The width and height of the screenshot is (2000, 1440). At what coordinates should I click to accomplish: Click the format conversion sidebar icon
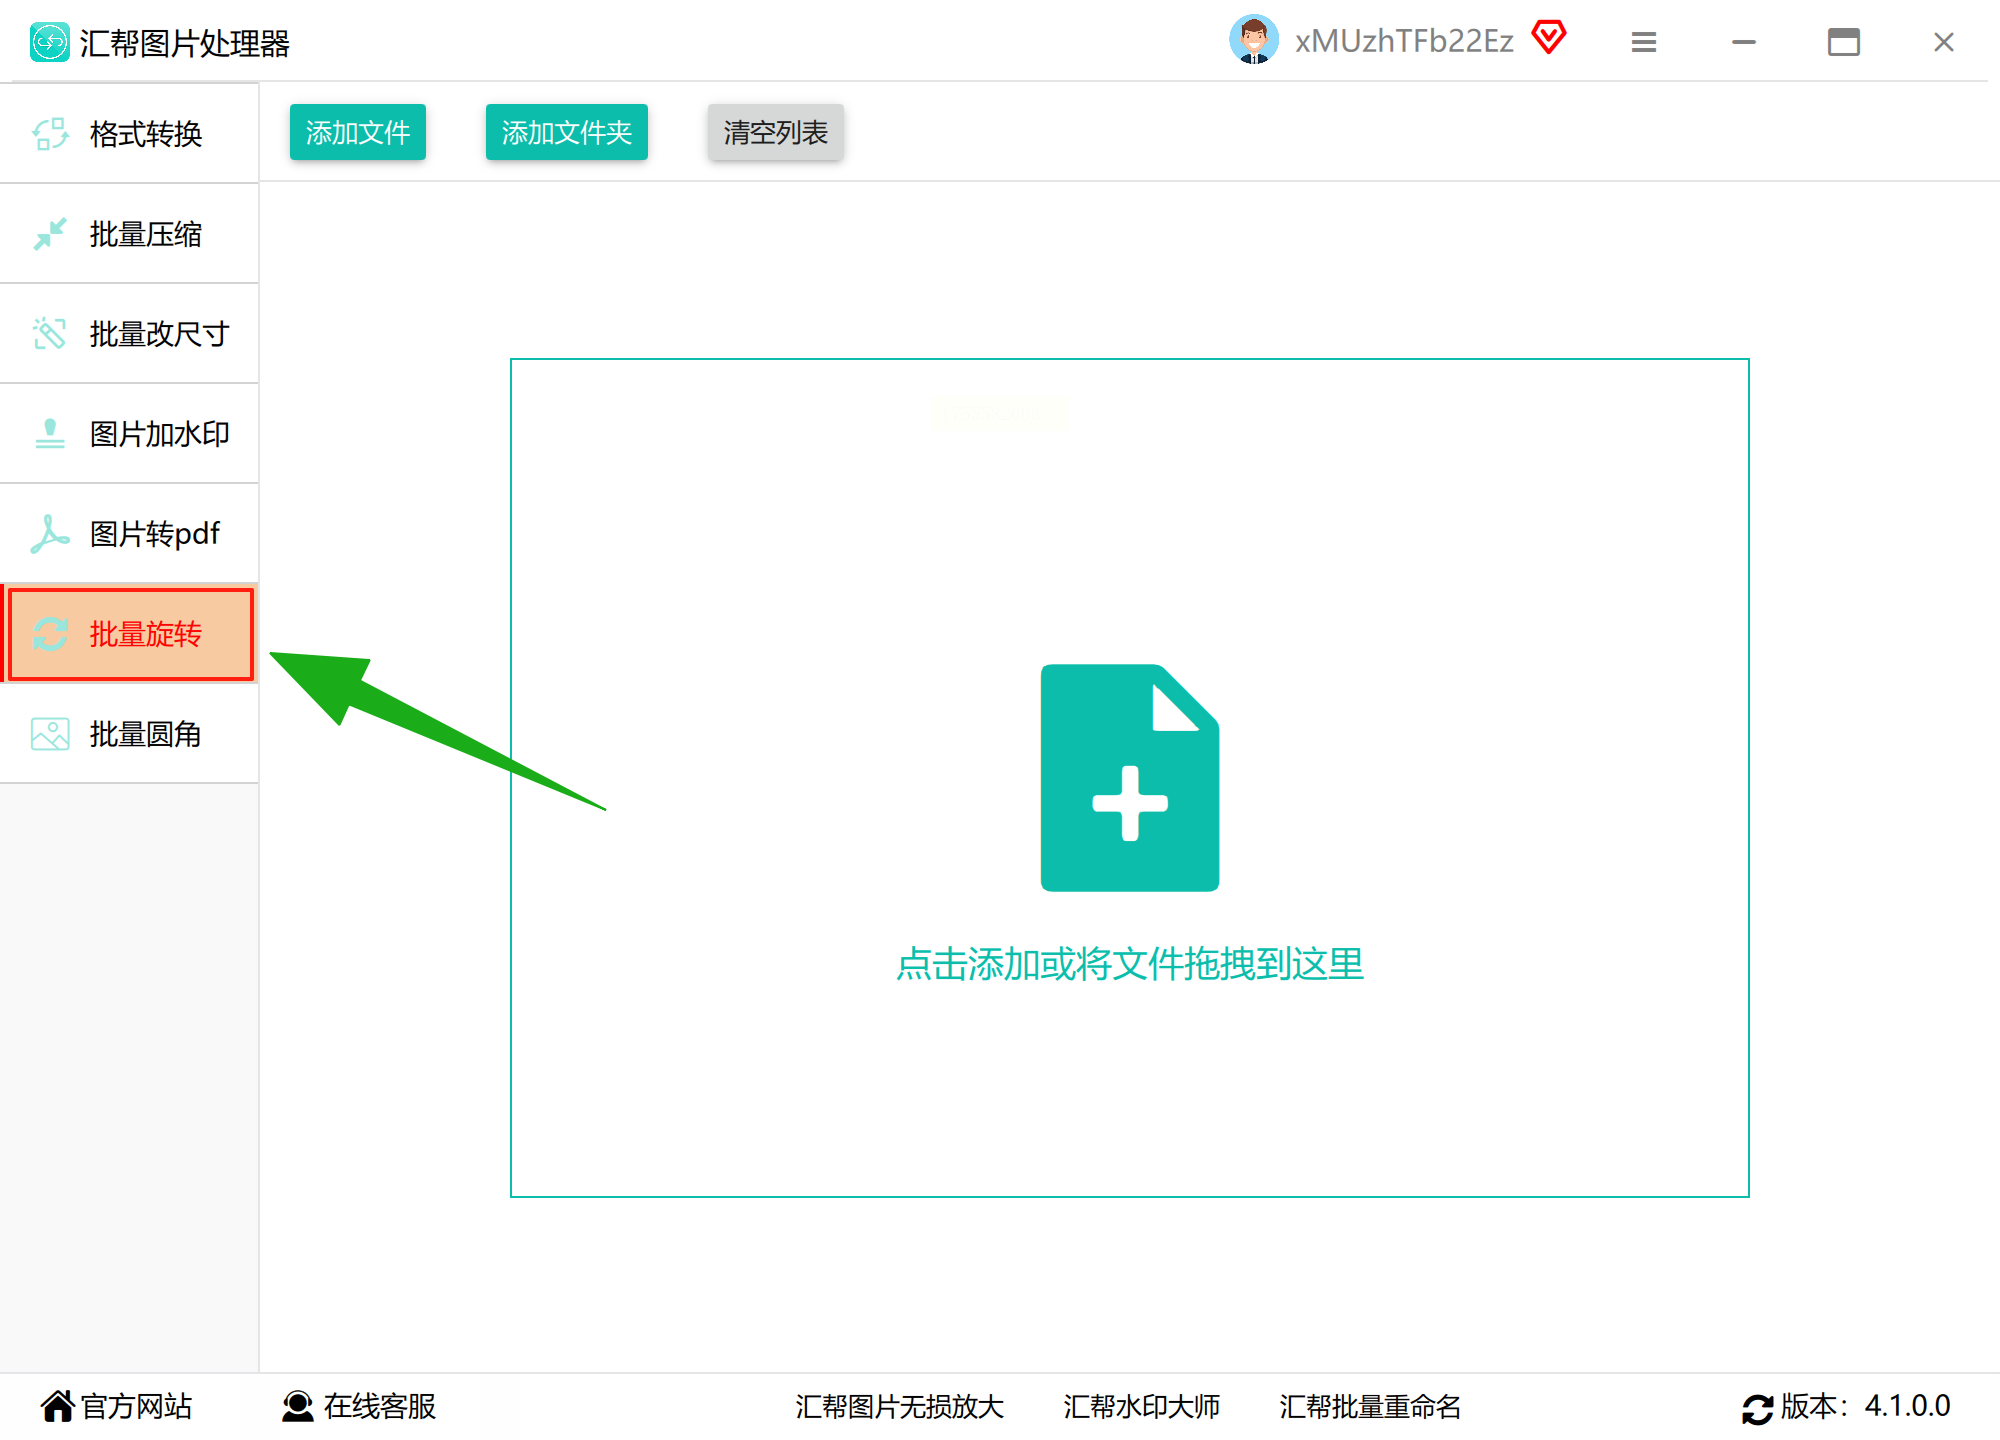point(50,134)
